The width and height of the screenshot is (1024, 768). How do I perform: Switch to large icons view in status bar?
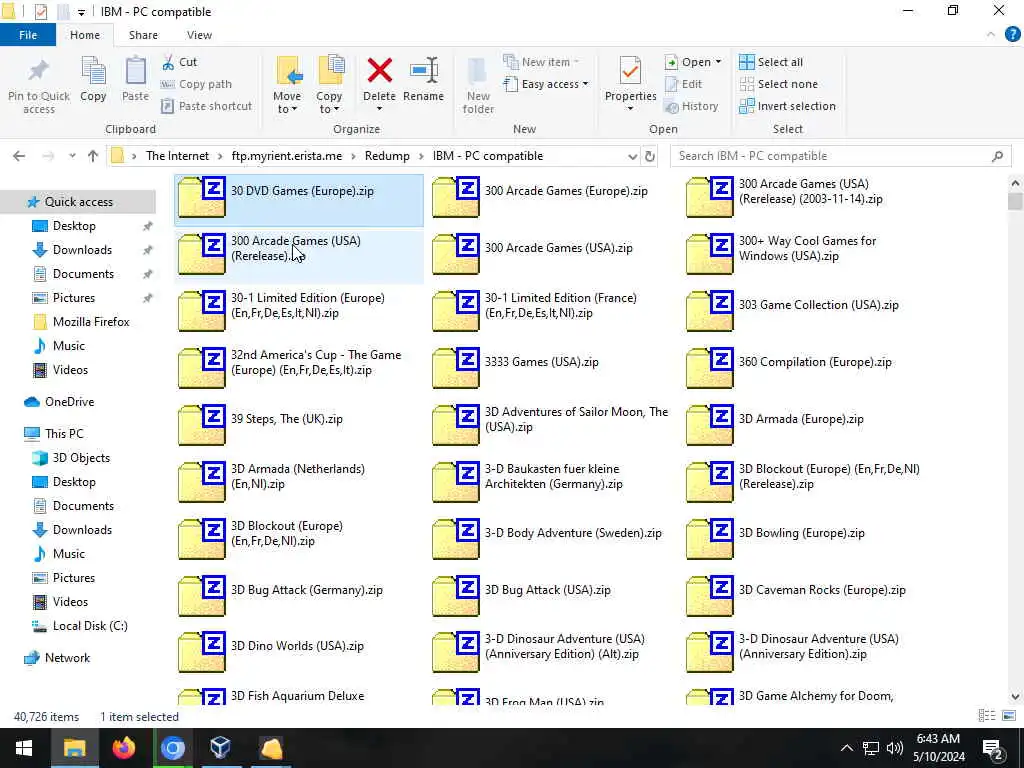1009,716
